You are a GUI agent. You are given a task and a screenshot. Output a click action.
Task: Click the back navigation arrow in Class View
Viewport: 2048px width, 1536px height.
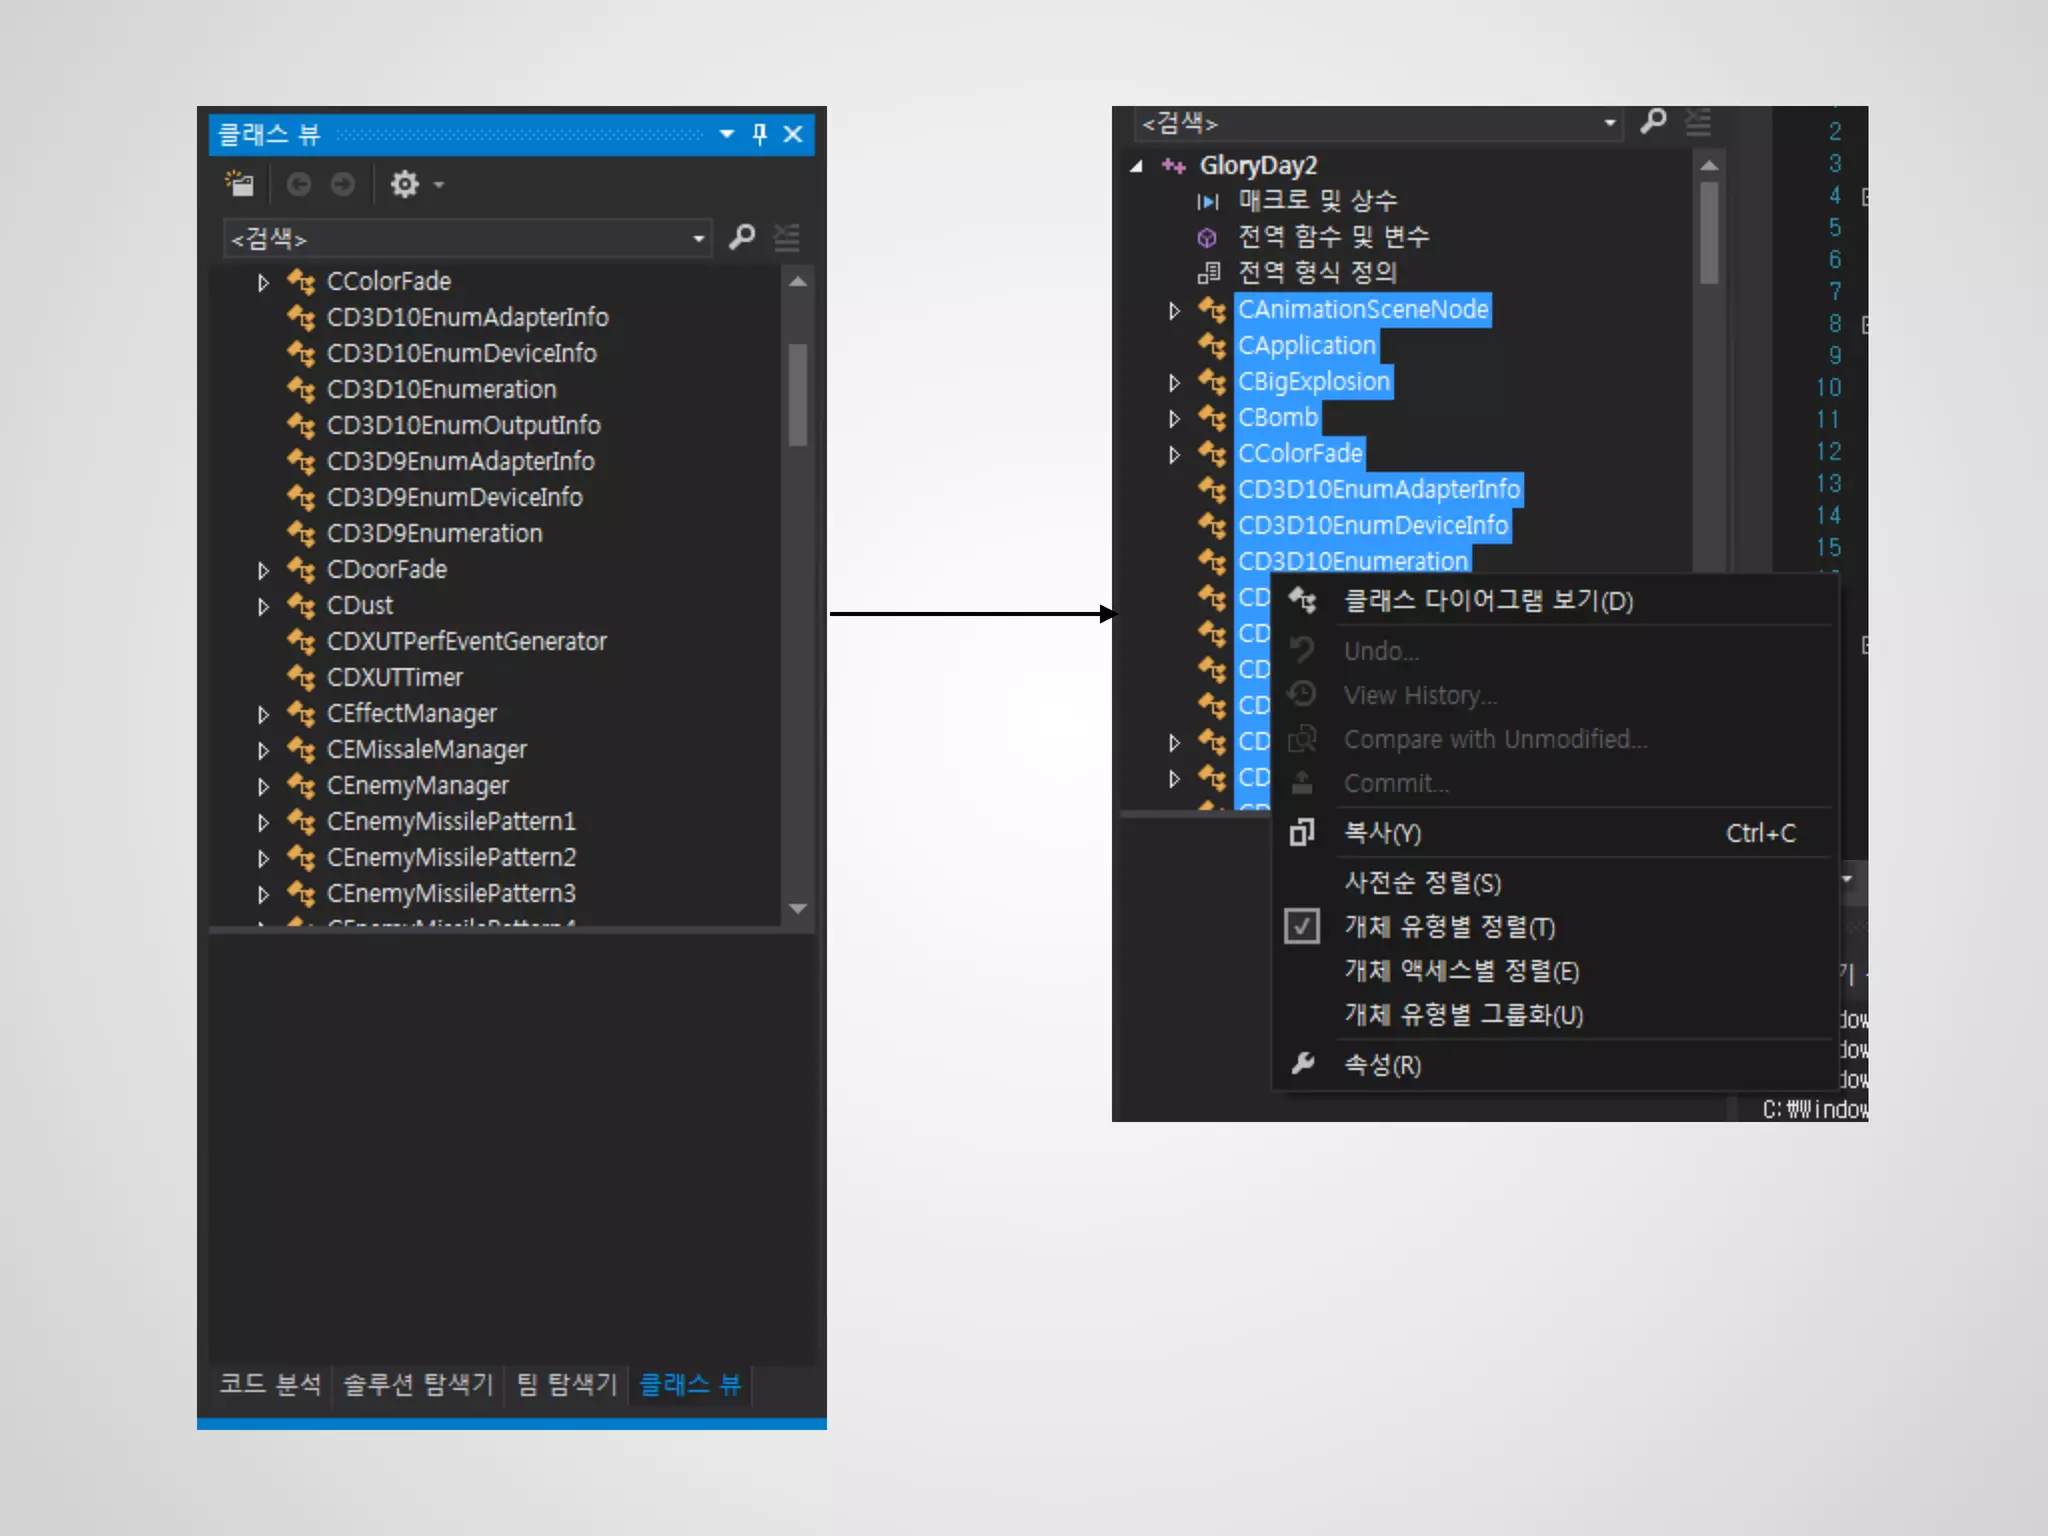(298, 184)
